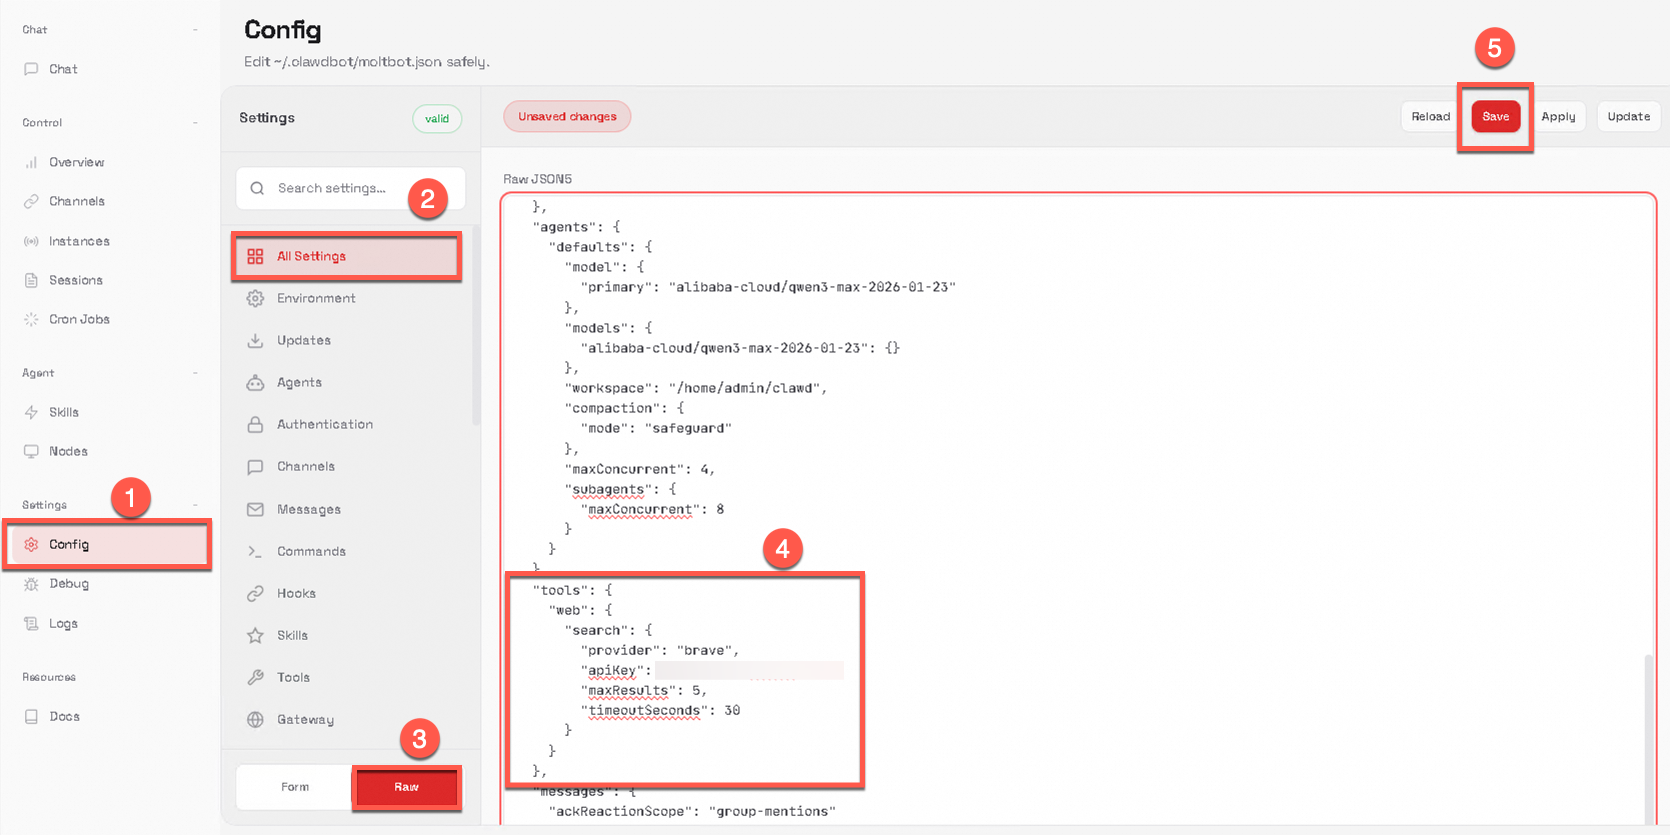
Task: Click the Channels link icon in the left sidebar
Action: (x=31, y=201)
